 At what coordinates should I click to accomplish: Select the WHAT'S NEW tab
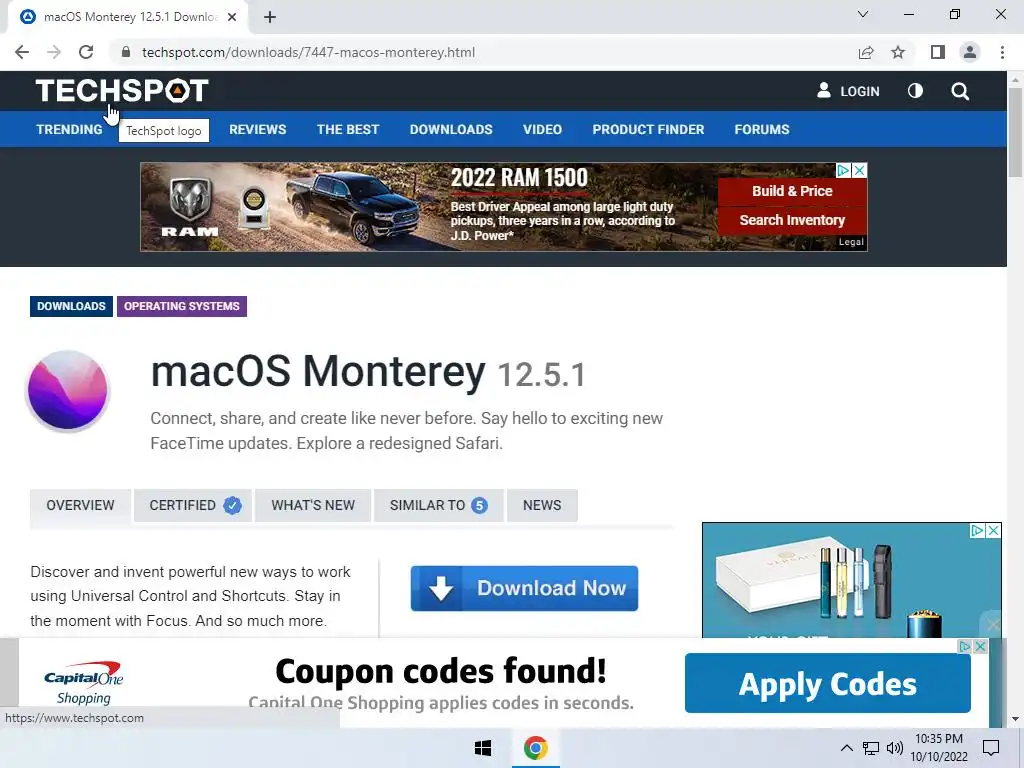pyautogui.click(x=313, y=505)
